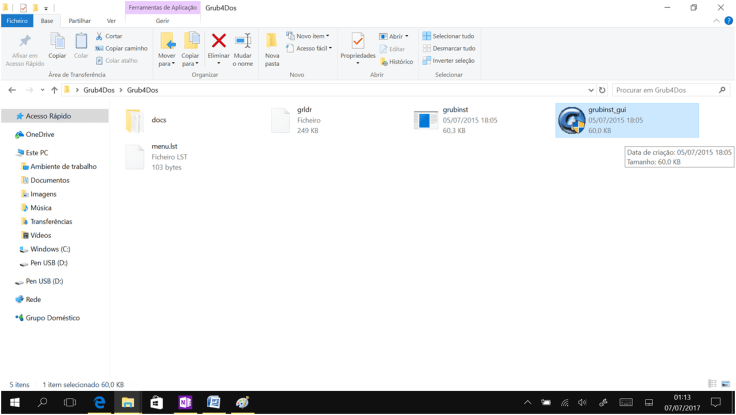Refresh the current folder view
The image size is (736, 415).
(x=602, y=90)
